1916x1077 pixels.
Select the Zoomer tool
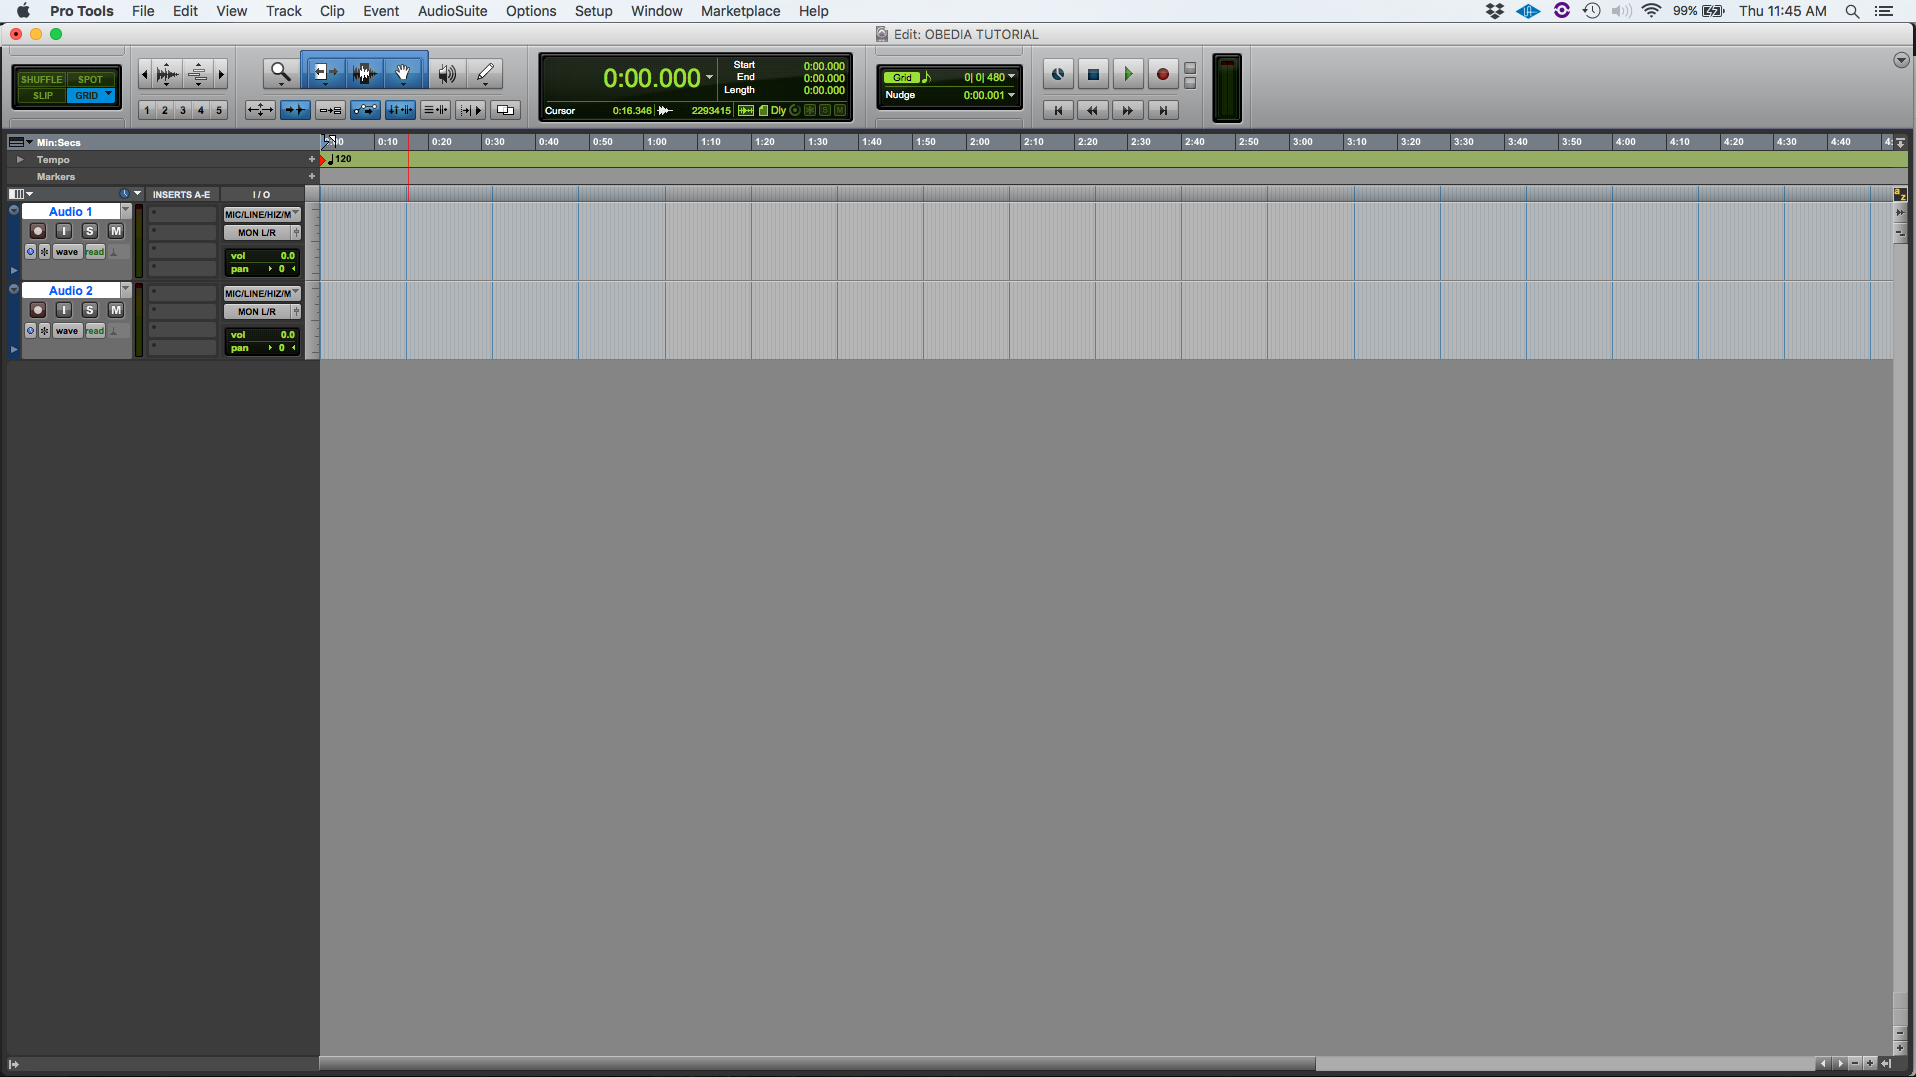point(281,72)
